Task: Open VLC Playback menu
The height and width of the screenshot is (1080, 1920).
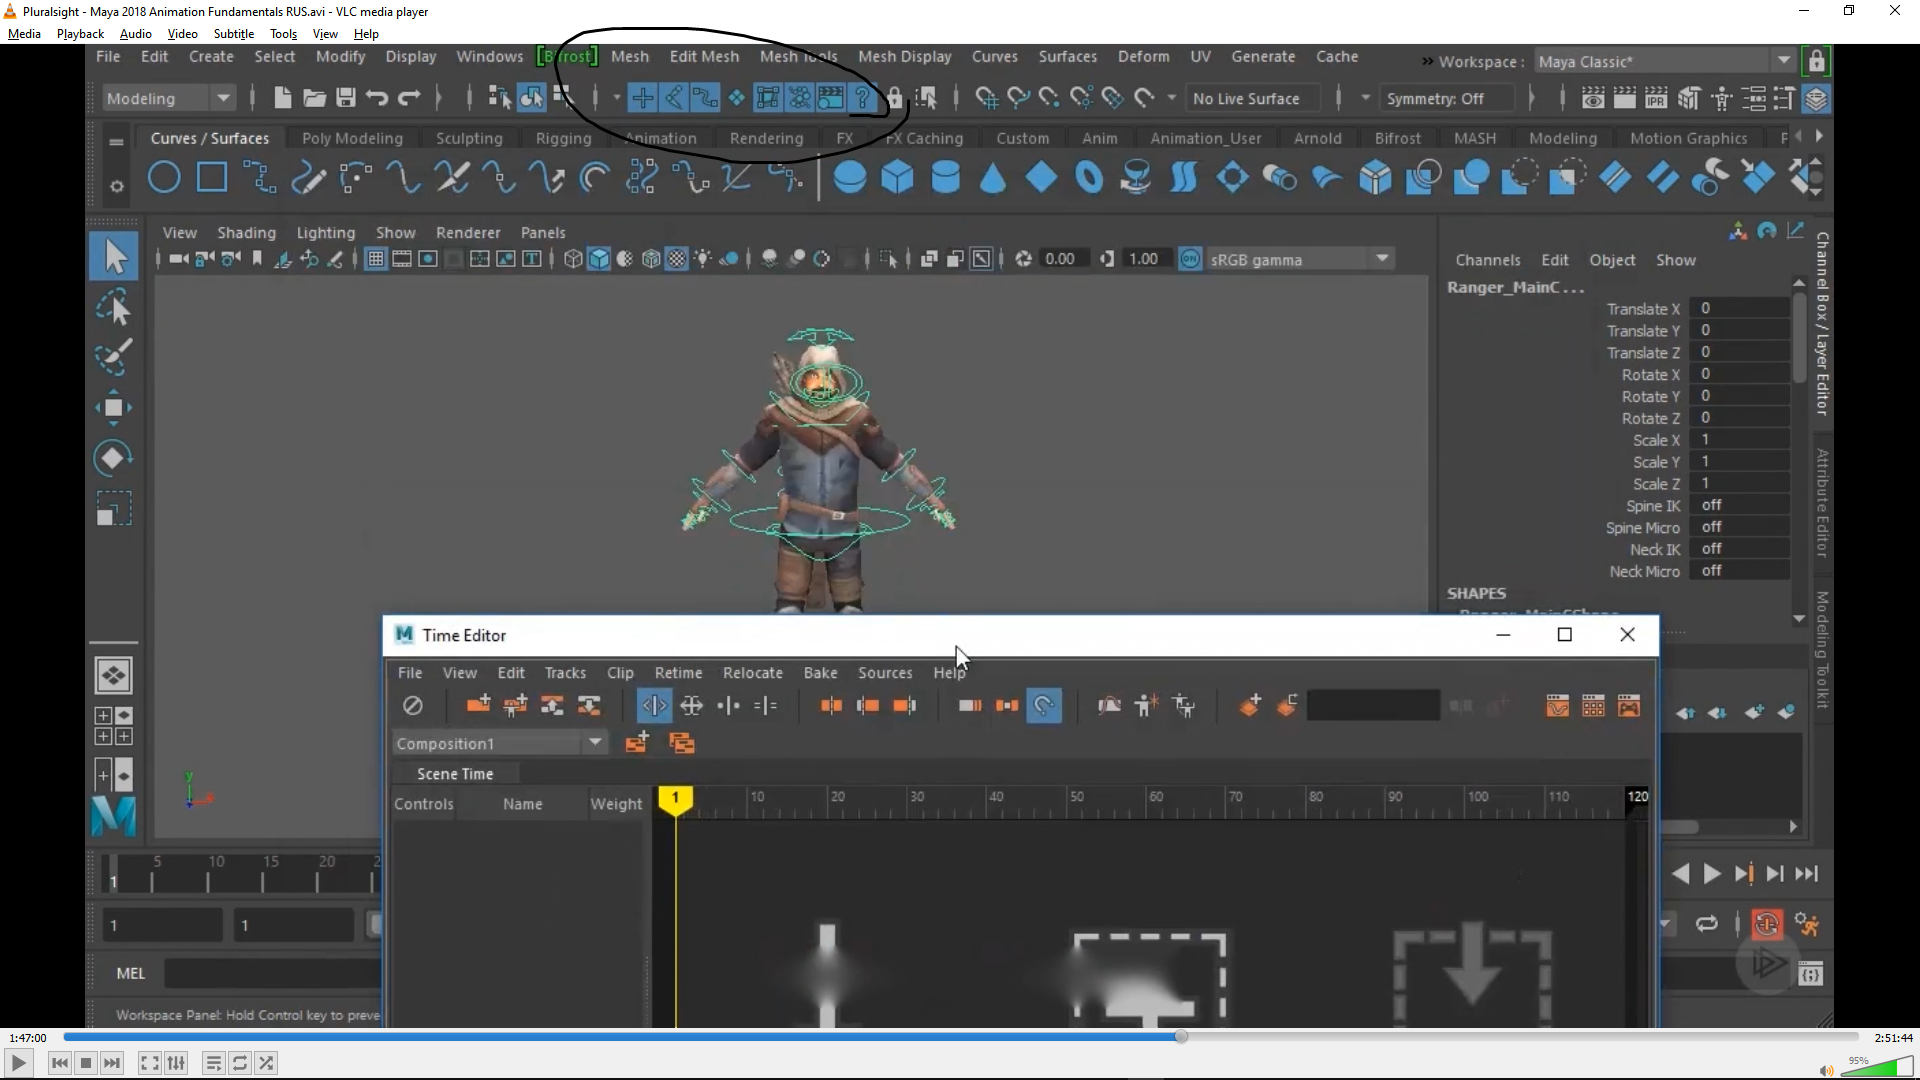Action: 80,33
